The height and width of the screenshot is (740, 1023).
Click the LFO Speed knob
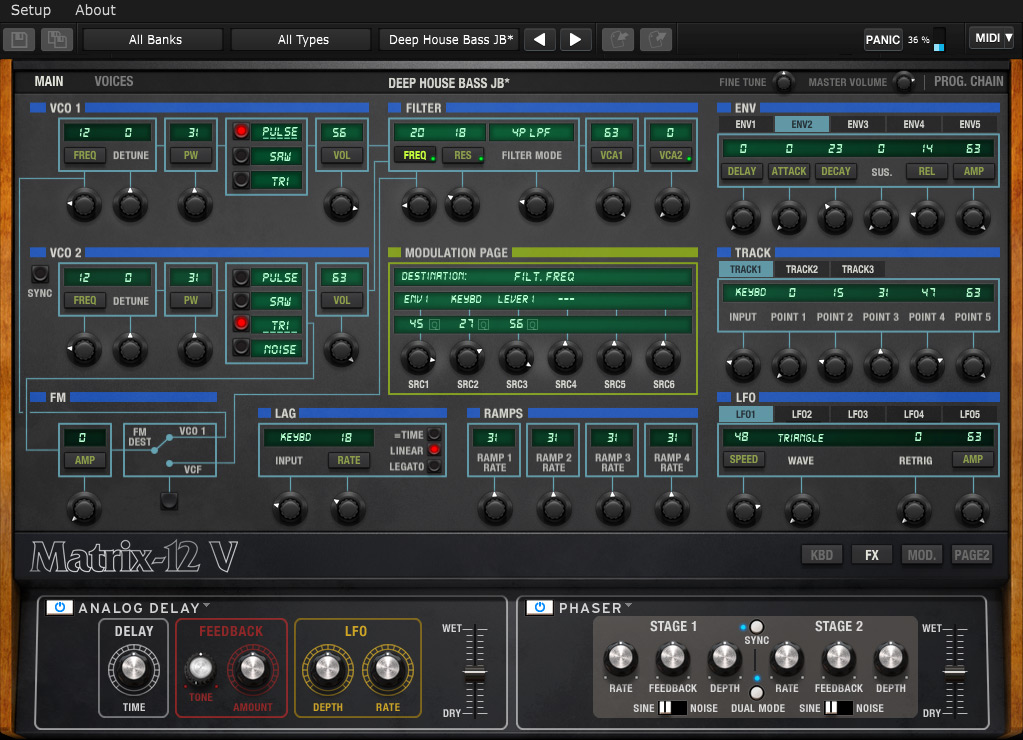[744, 510]
